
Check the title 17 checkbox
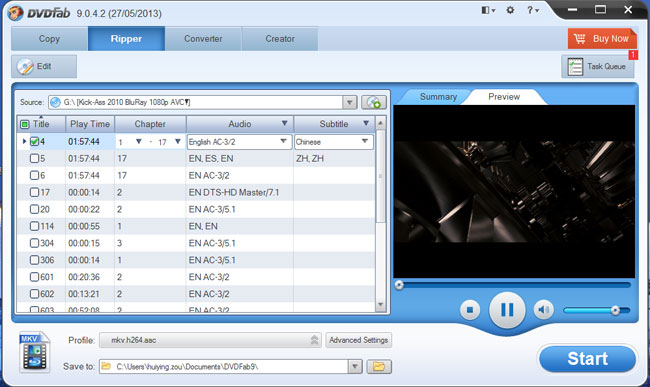click(x=34, y=192)
